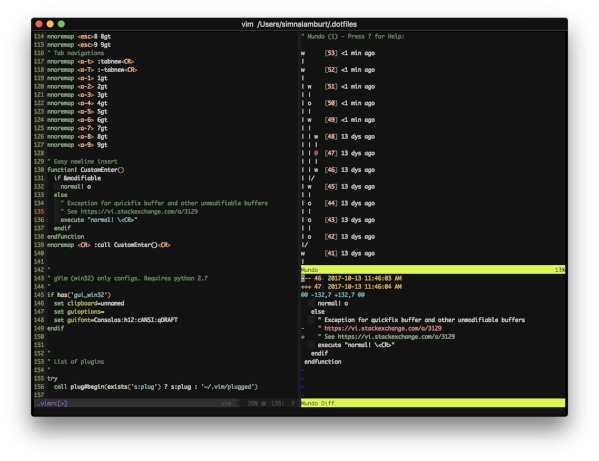
Task: Click 'endfunction' on line 138
Action: pyautogui.click(x=66, y=237)
